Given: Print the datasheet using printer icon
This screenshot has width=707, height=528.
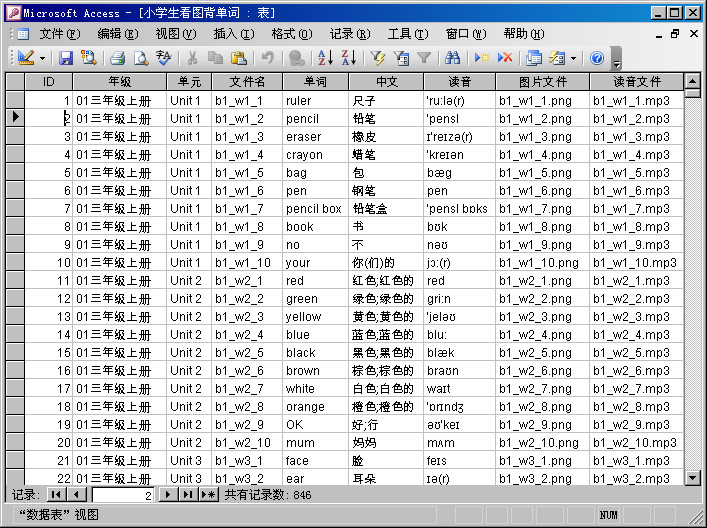Looking at the screenshot, I should click(x=118, y=58).
